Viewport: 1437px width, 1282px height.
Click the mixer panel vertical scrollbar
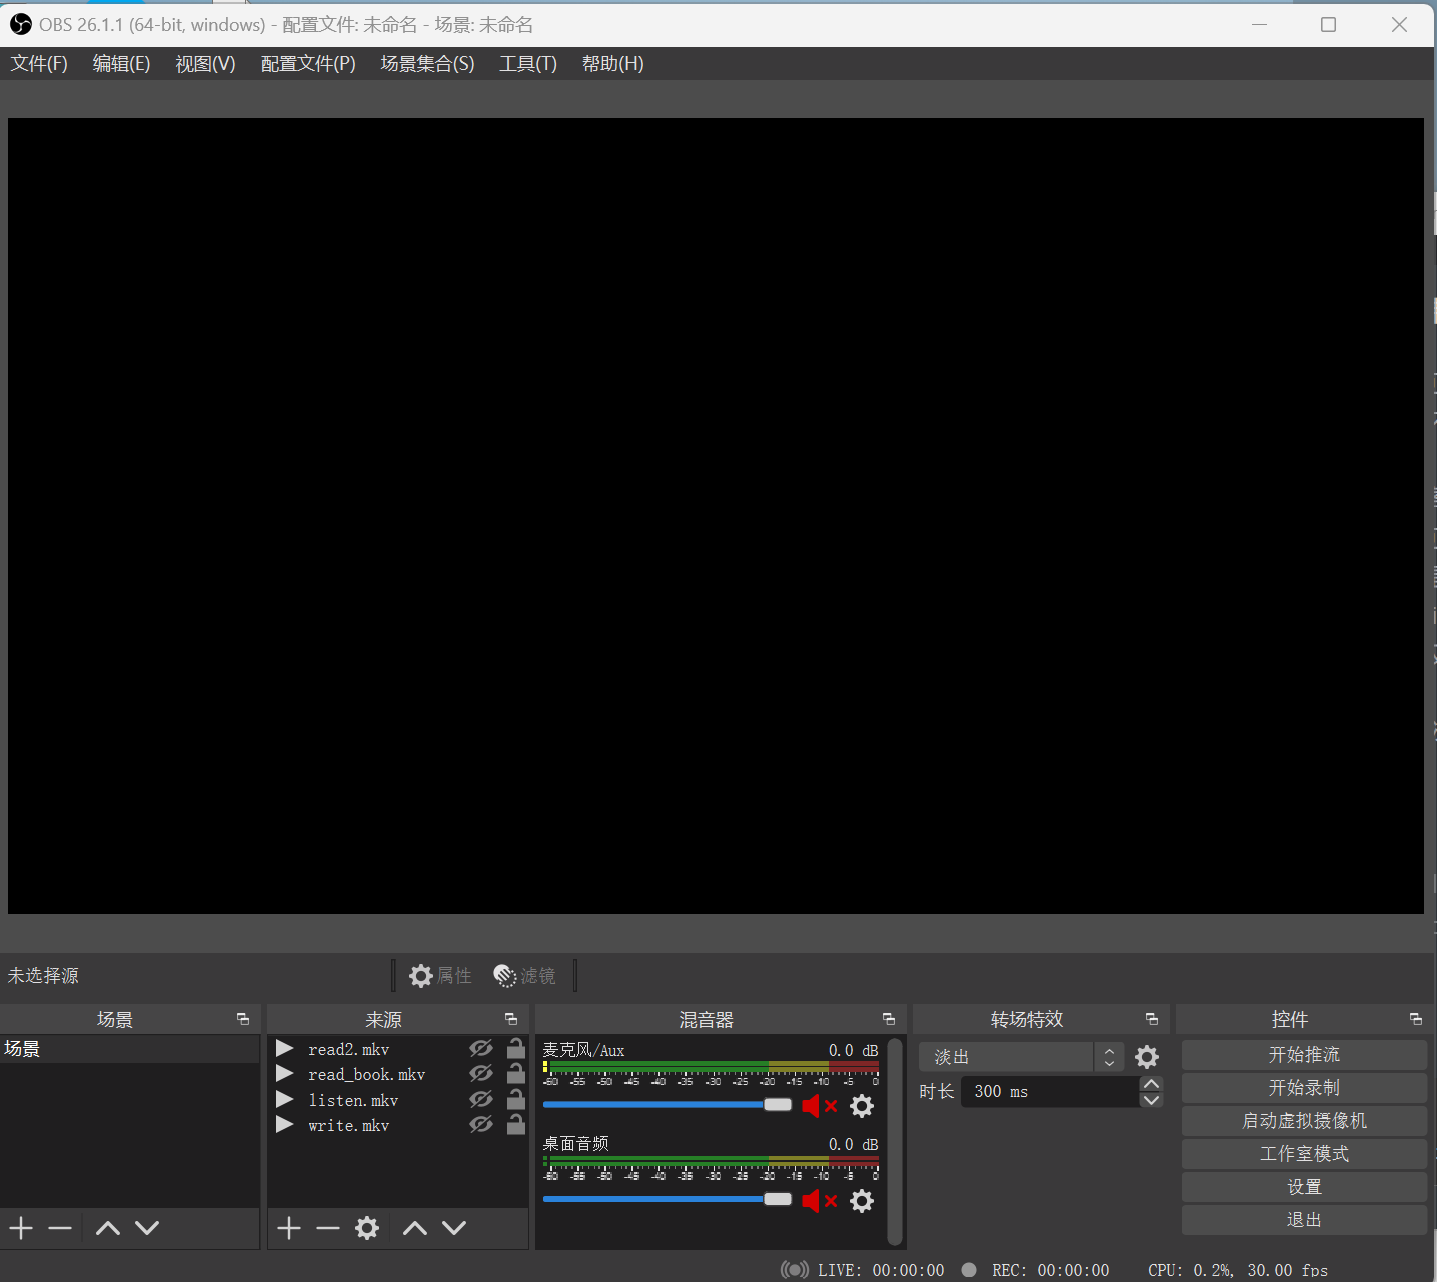[895, 1141]
